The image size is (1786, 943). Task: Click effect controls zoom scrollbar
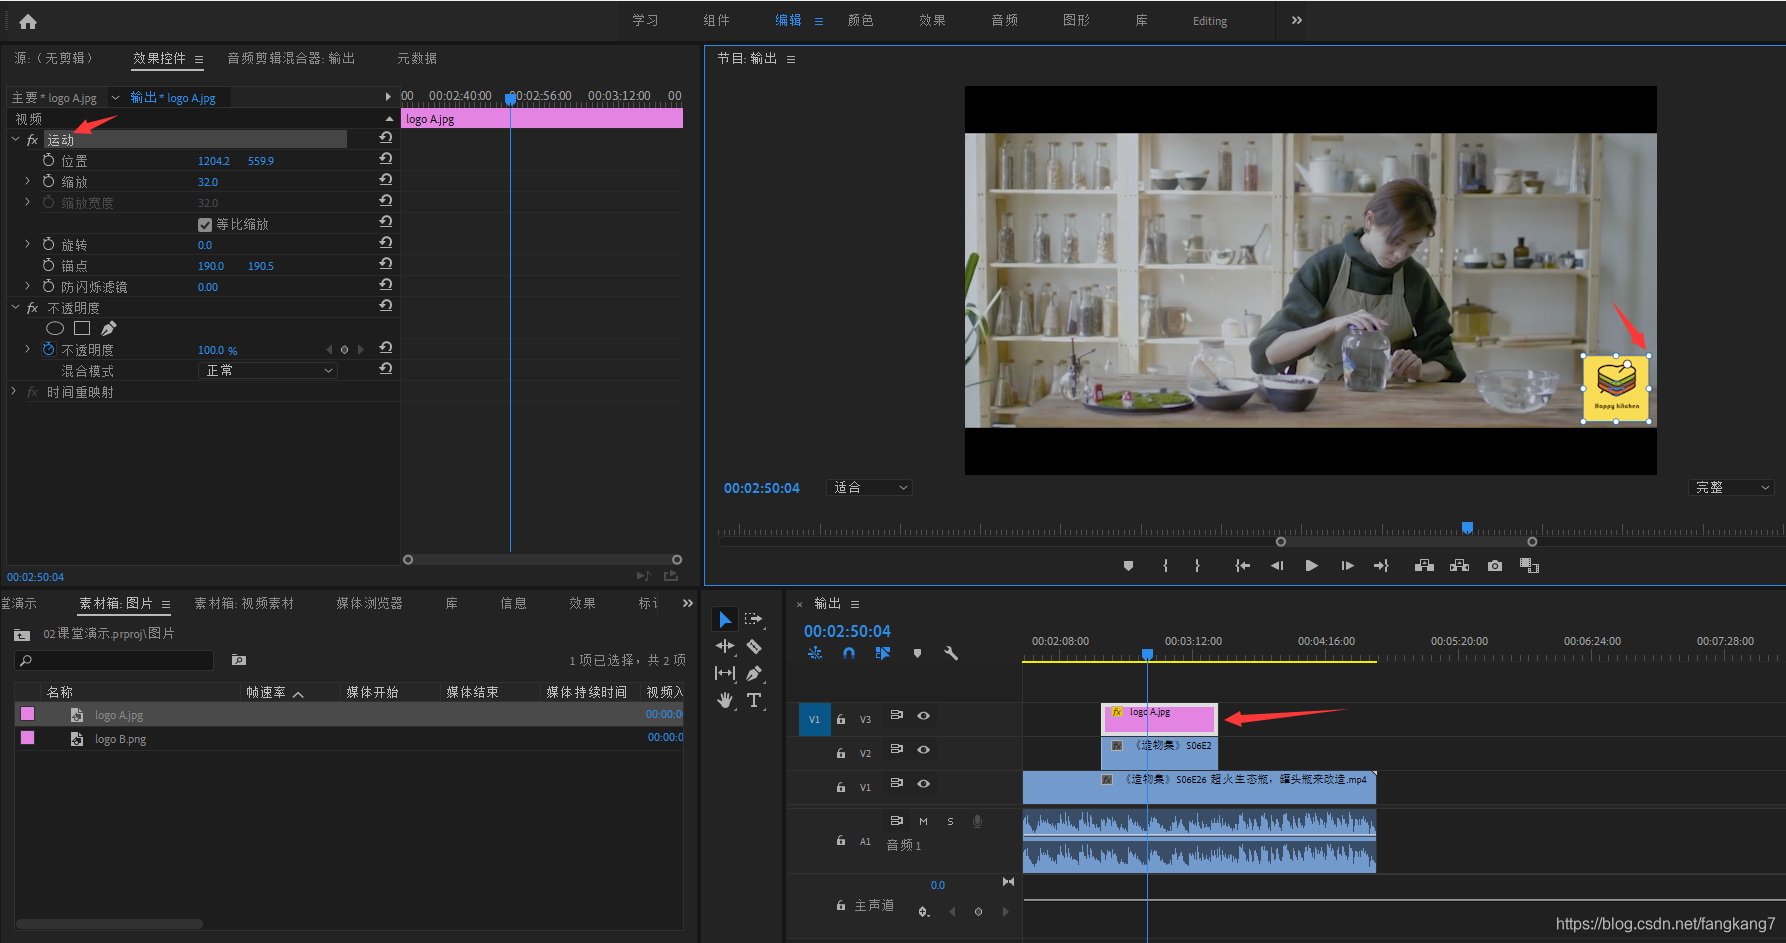(542, 560)
